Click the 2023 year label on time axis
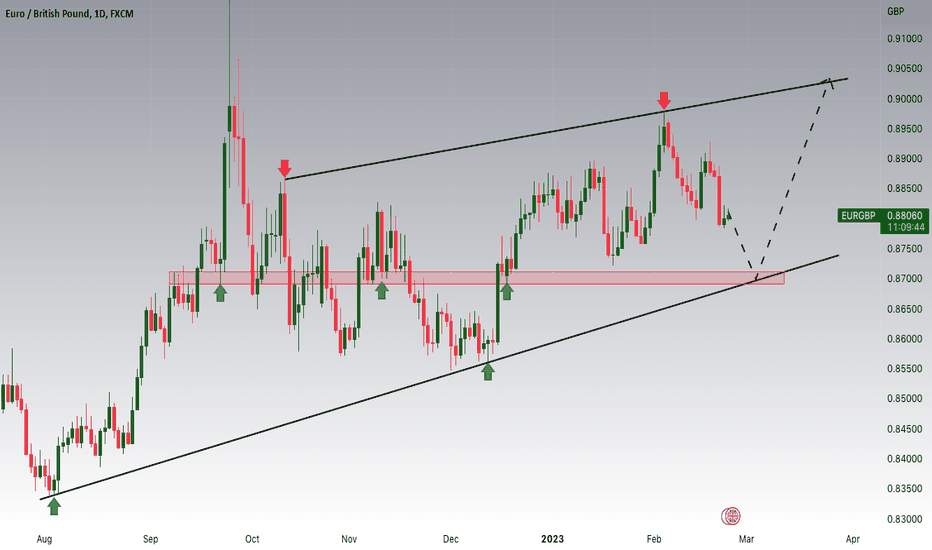932x550 pixels. pyautogui.click(x=552, y=539)
